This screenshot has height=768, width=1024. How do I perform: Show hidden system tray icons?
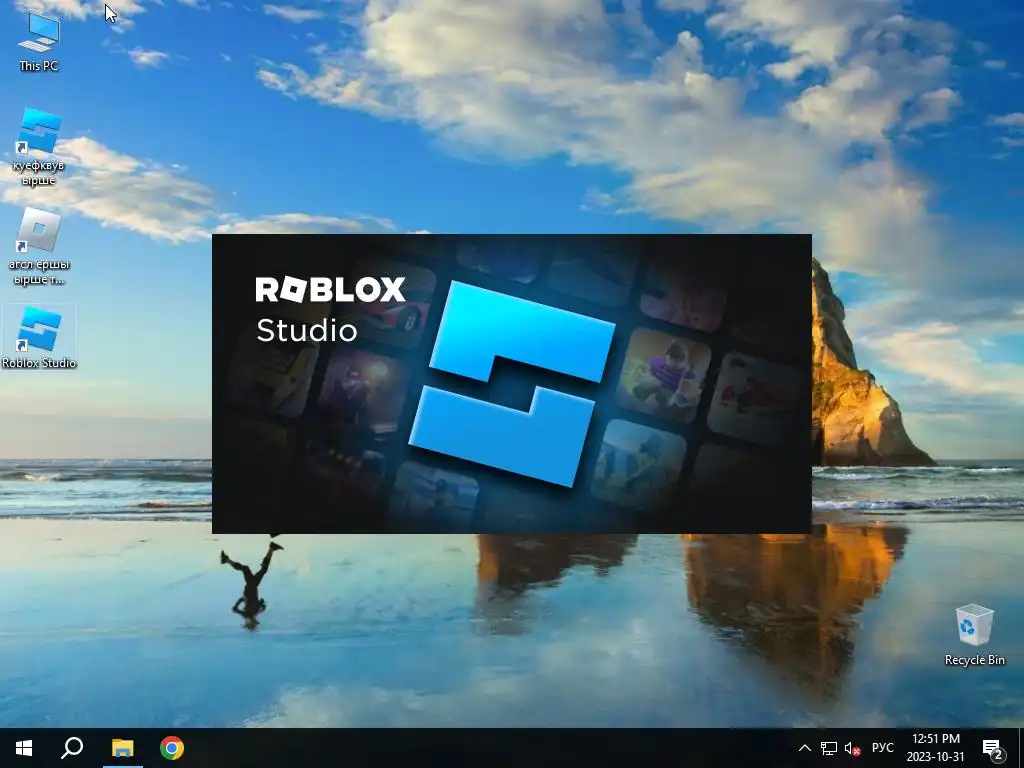pos(805,748)
